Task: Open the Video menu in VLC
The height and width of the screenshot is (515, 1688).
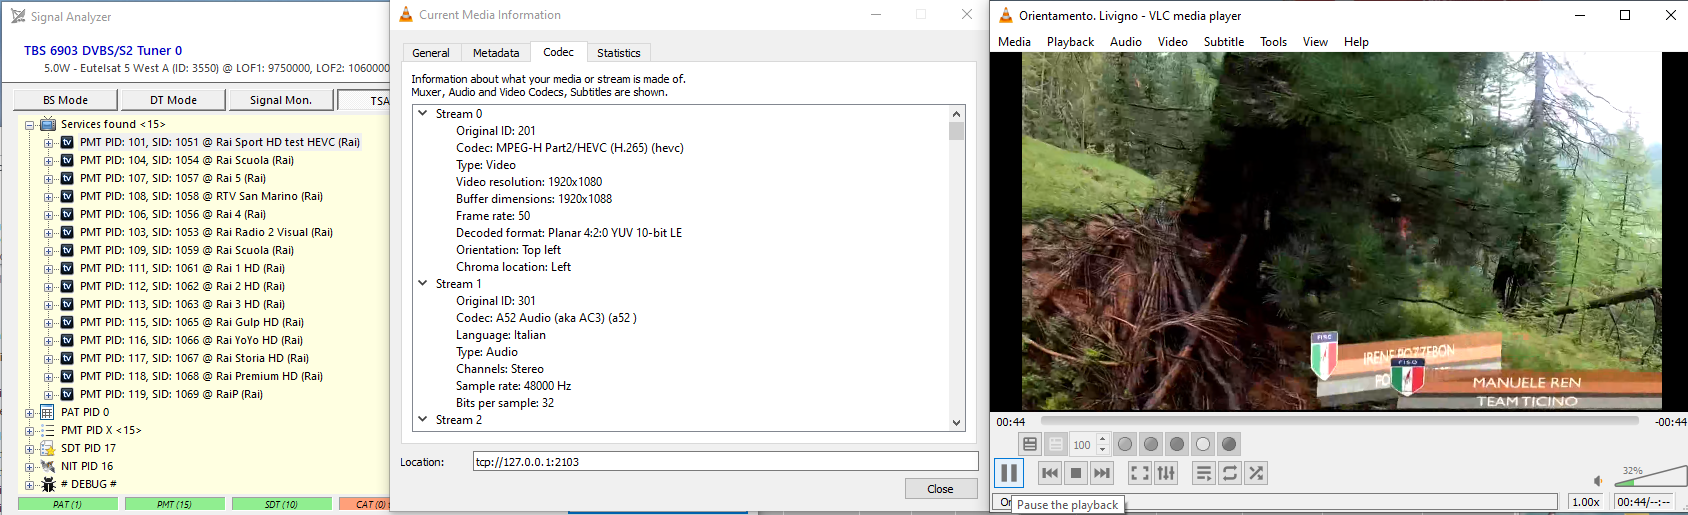Action: (1172, 42)
